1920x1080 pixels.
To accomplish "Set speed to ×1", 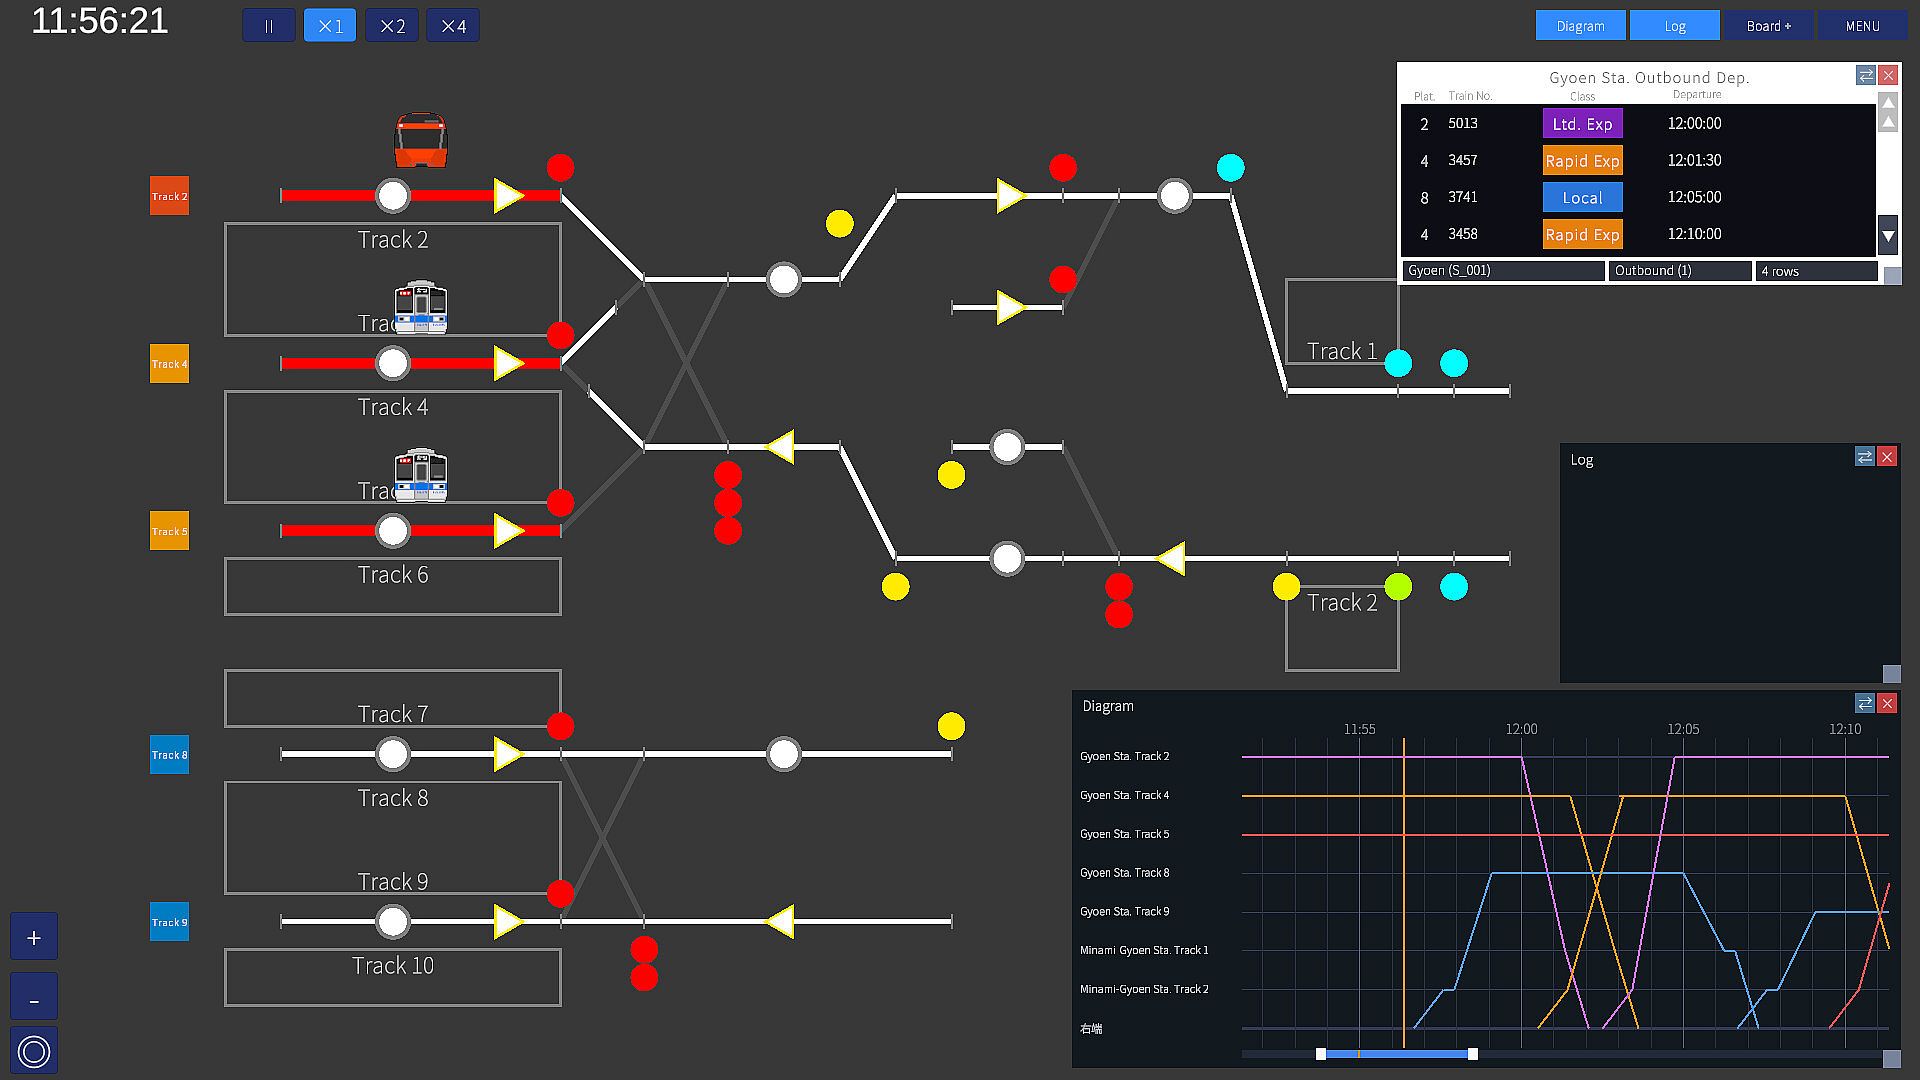I will pyautogui.click(x=330, y=26).
